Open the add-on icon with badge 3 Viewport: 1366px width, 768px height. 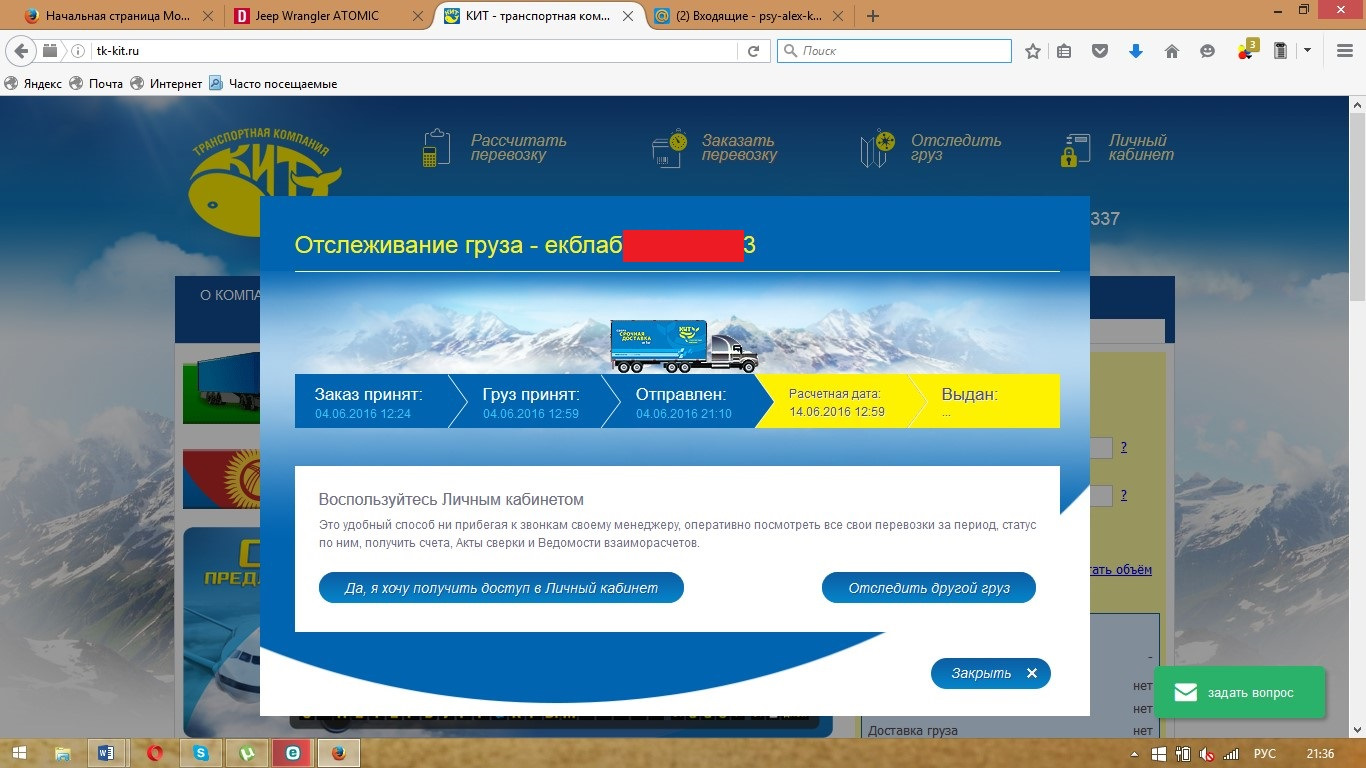click(x=1247, y=50)
